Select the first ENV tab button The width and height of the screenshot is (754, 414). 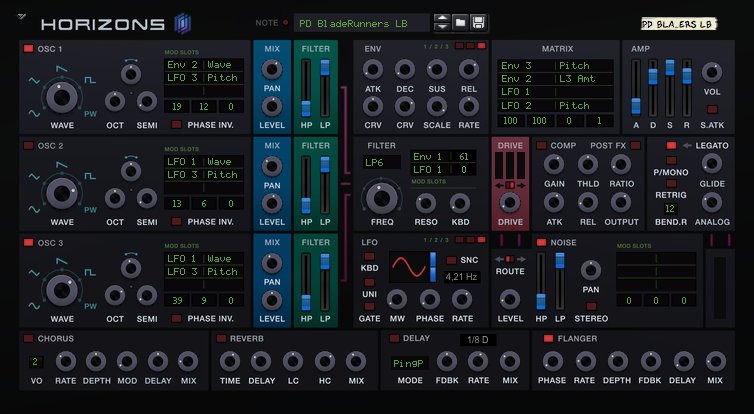pyautogui.click(x=459, y=46)
